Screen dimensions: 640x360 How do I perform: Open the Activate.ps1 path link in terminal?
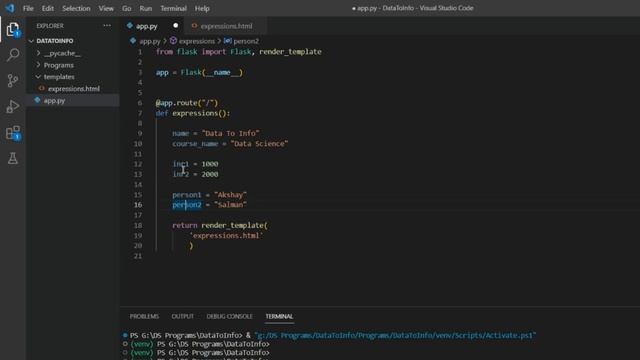click(395, 335)
